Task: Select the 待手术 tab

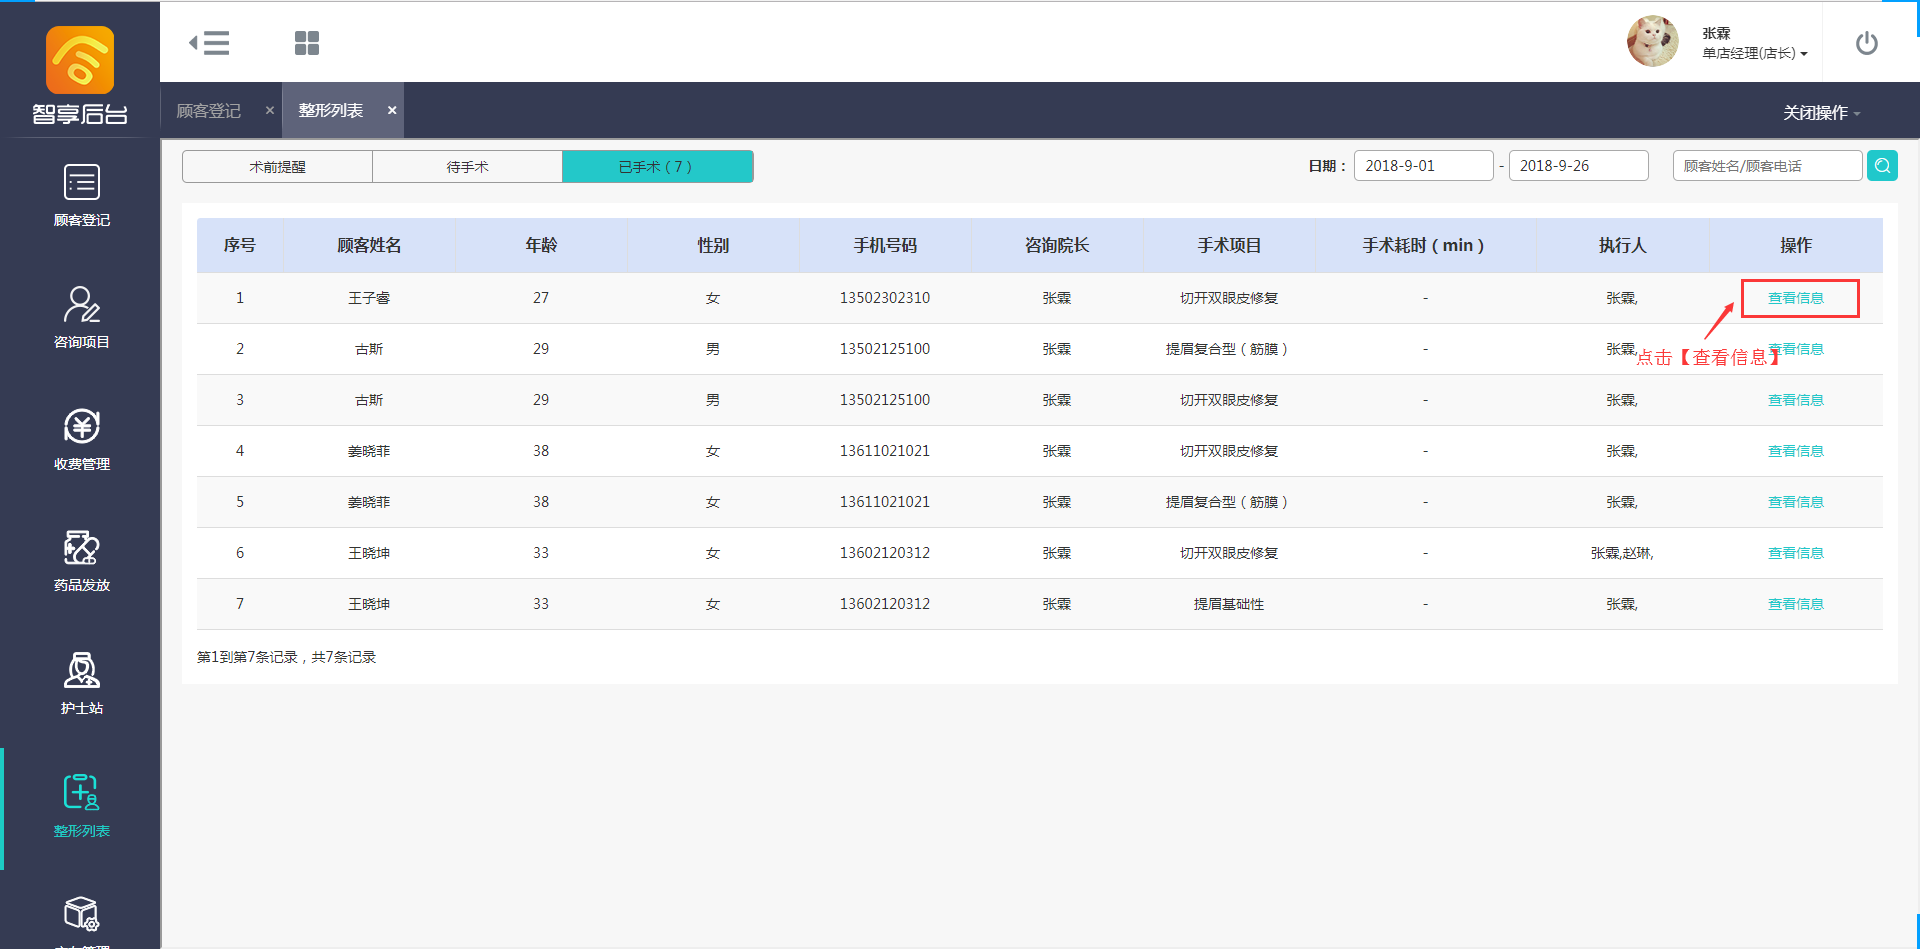Action: [x=467, y=167]
